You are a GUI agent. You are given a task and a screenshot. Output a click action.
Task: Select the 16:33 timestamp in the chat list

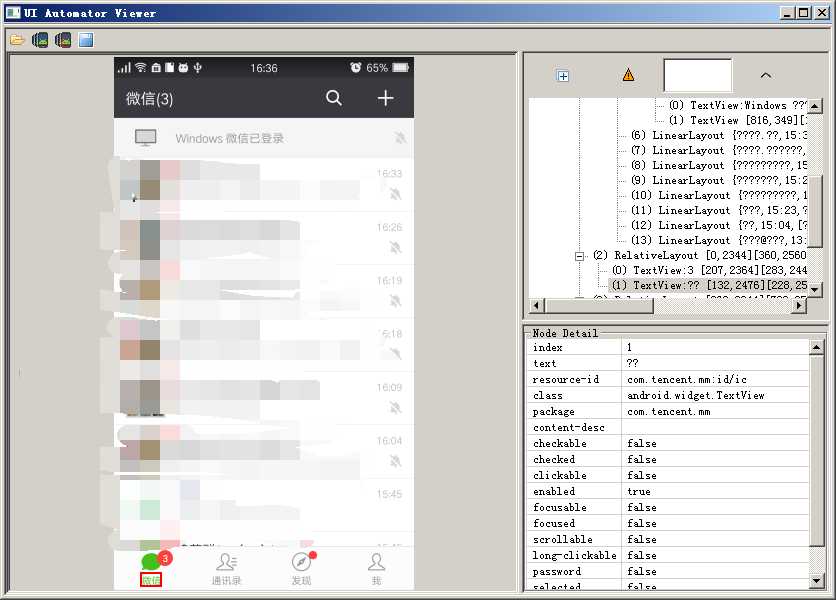389,173
